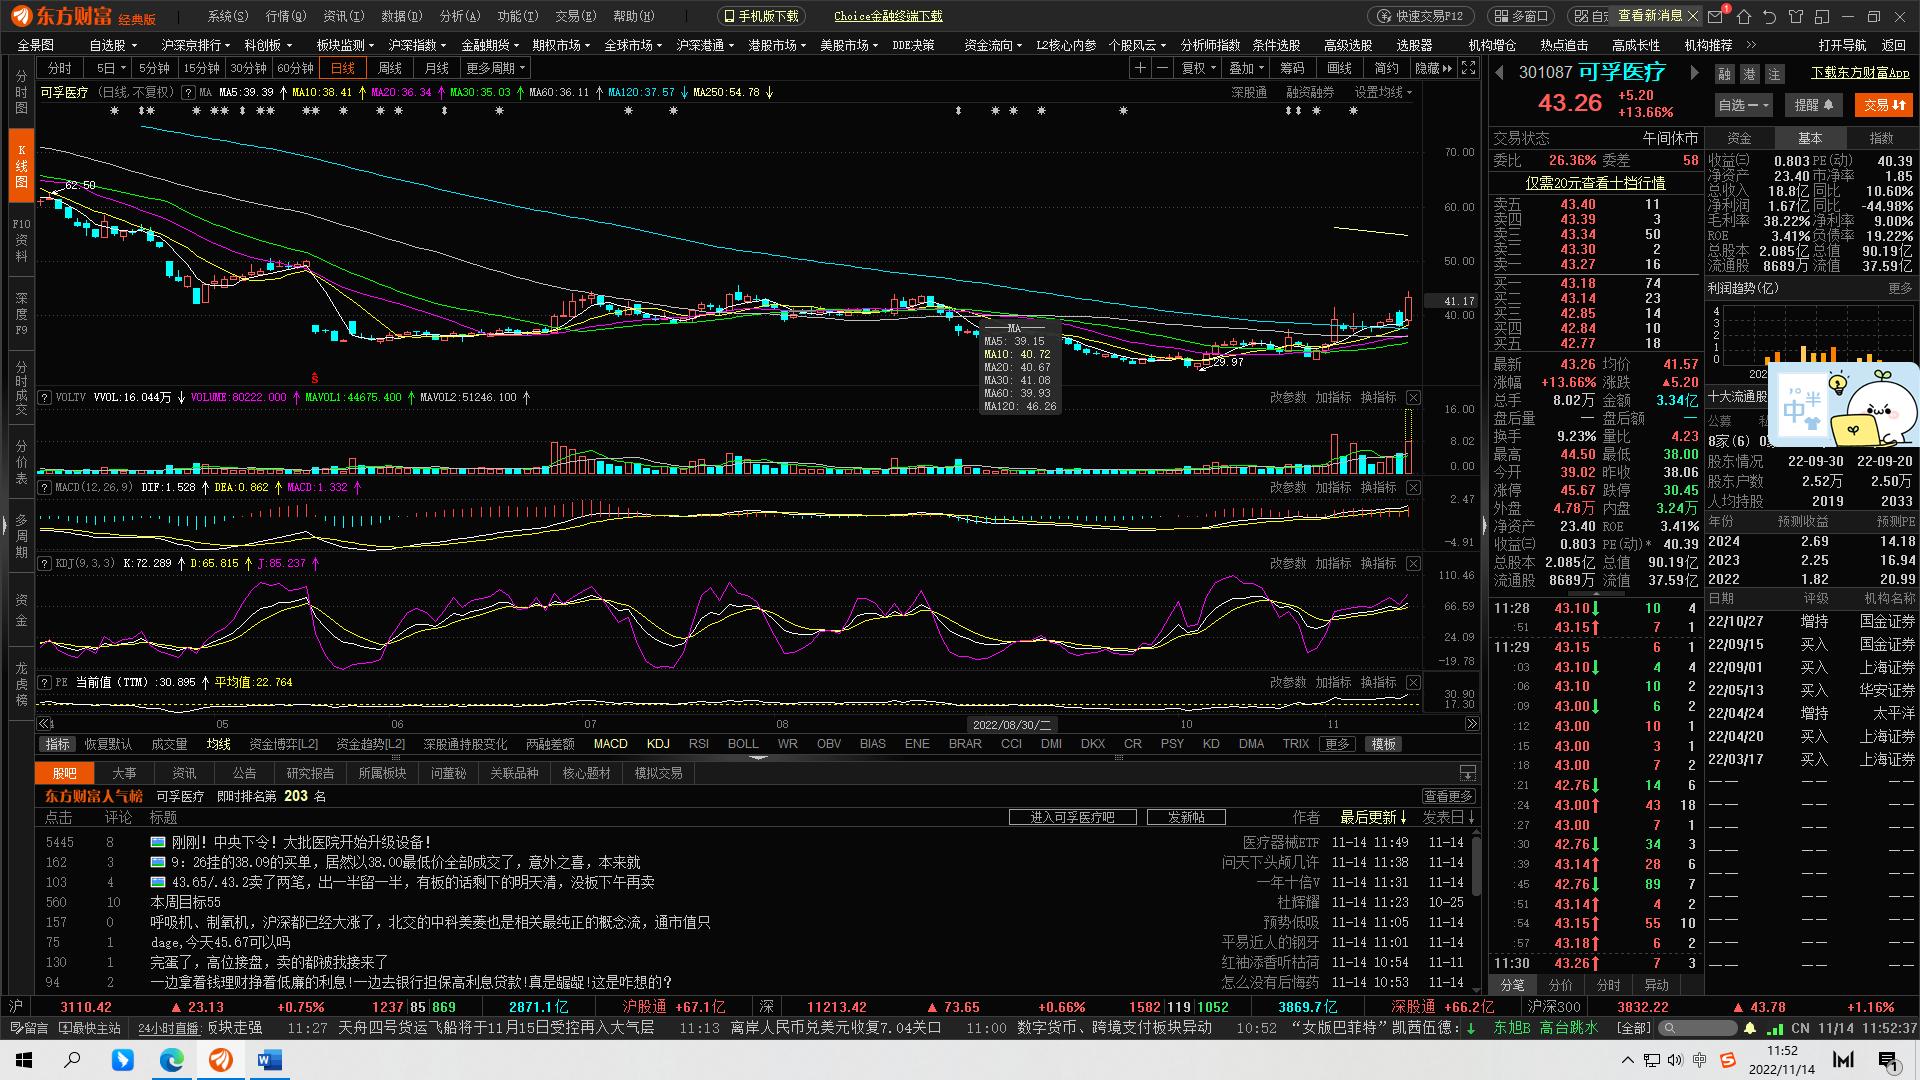
Task: Go to the next stock arrow
Action: (1694, 72)
